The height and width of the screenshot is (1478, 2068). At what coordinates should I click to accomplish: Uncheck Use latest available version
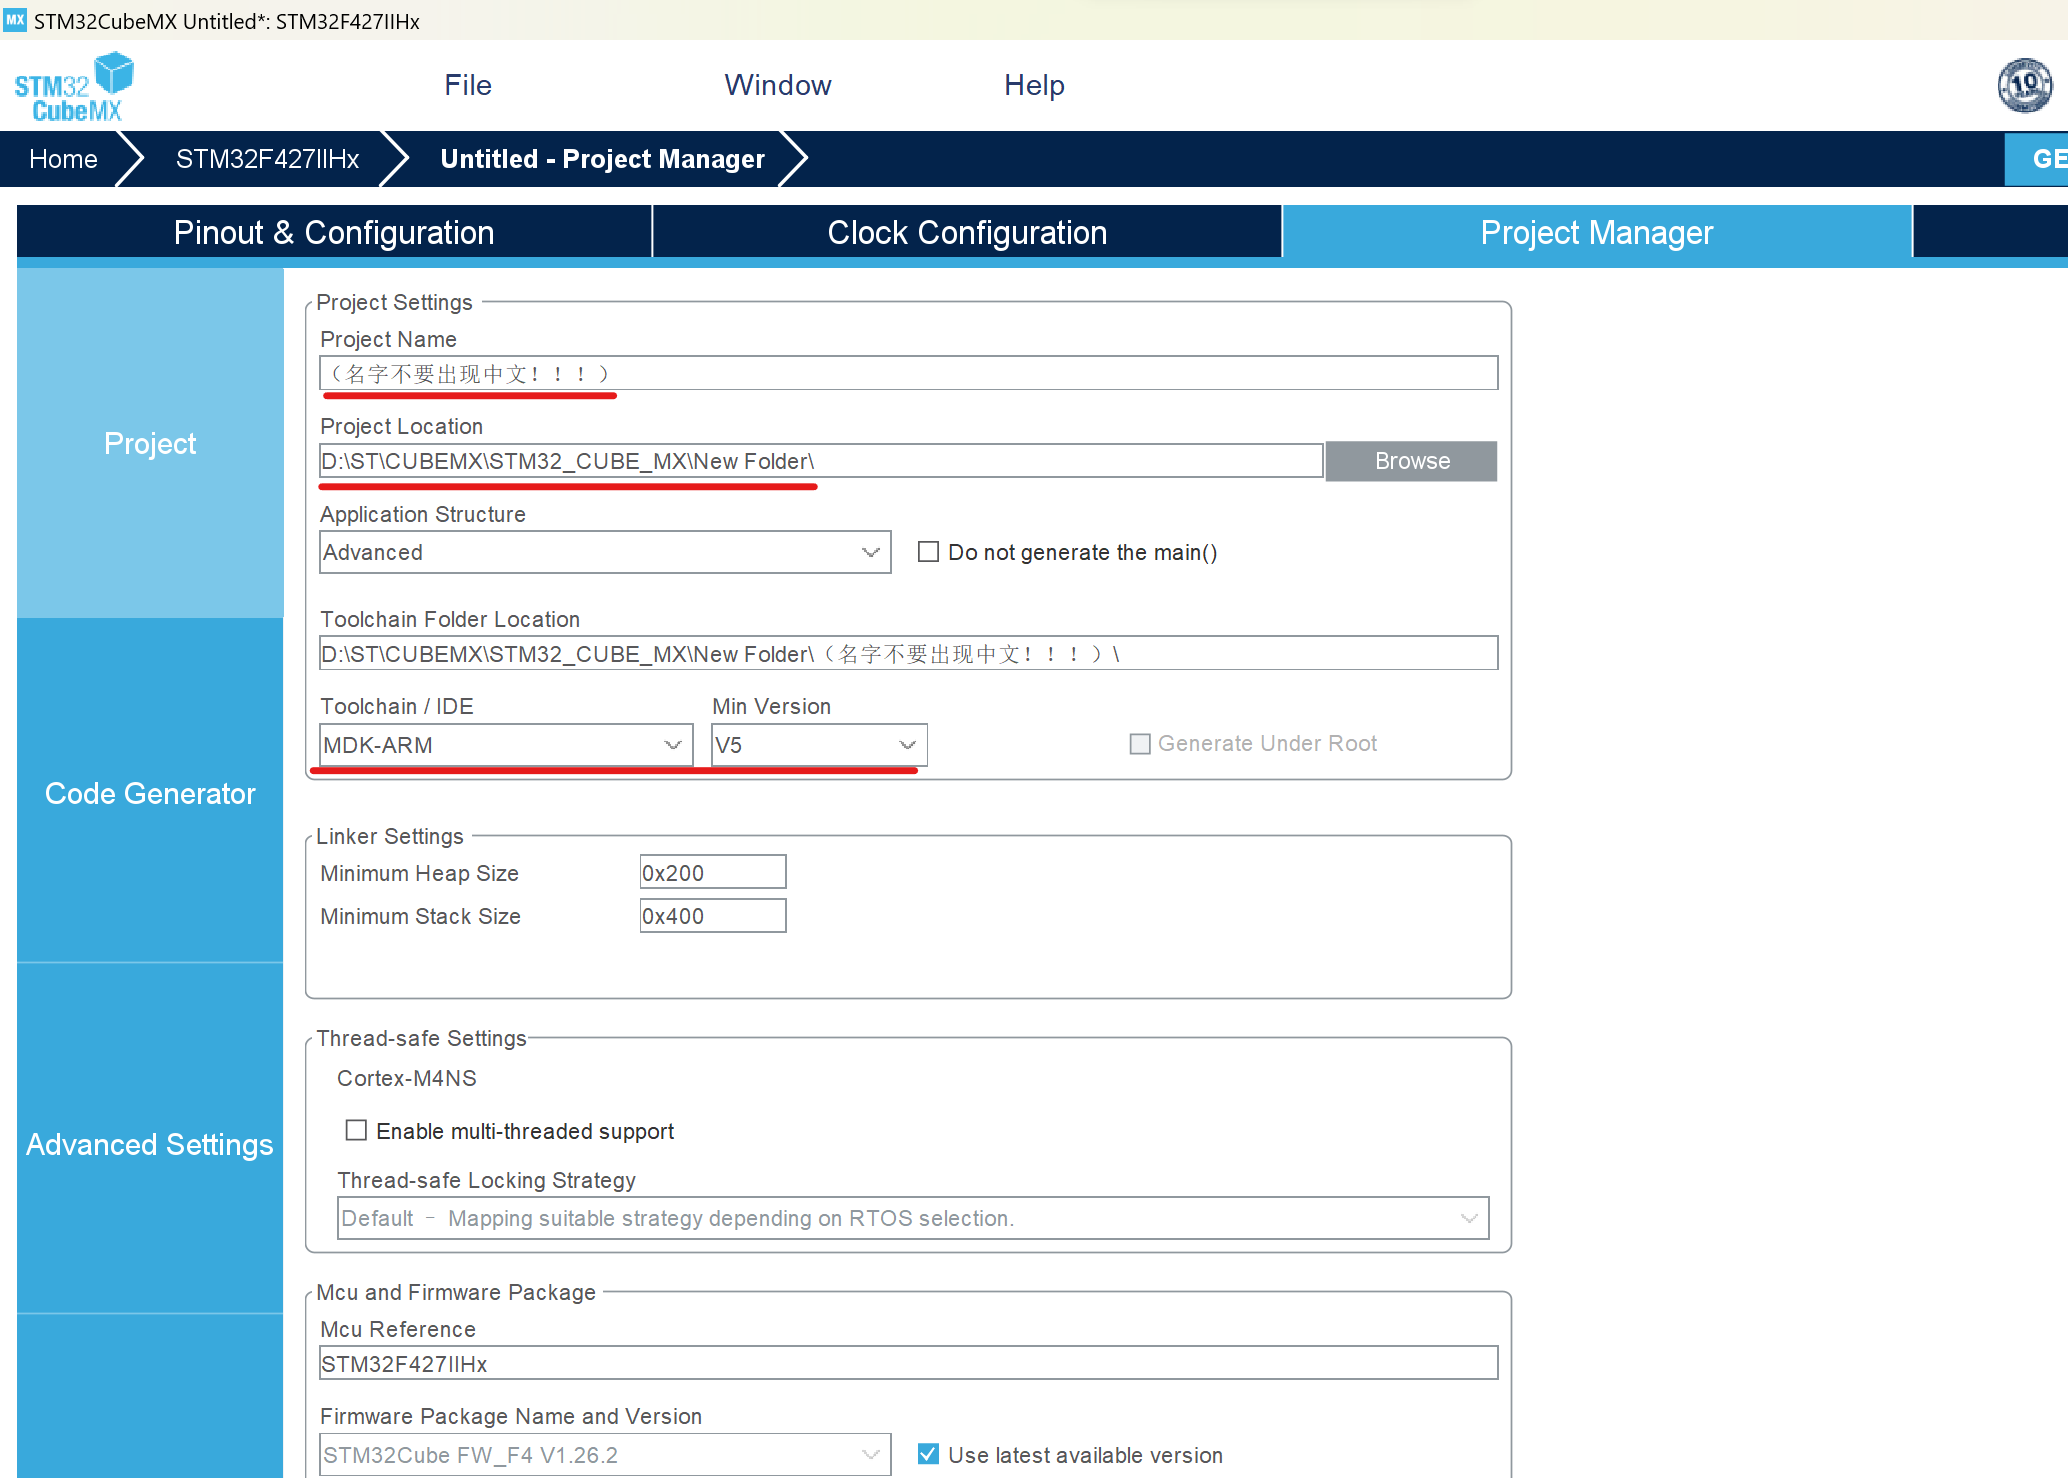pos(928,1454)
